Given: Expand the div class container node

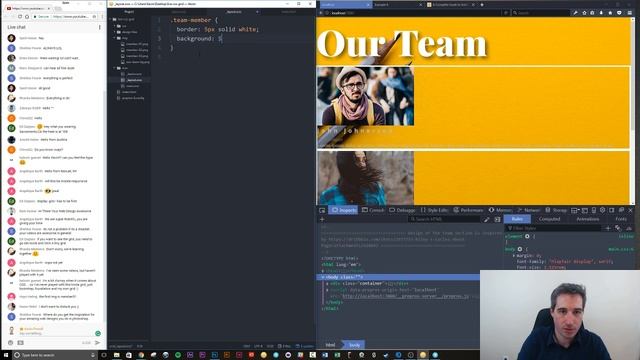Looking at the screenshot, I should [327, 283].
